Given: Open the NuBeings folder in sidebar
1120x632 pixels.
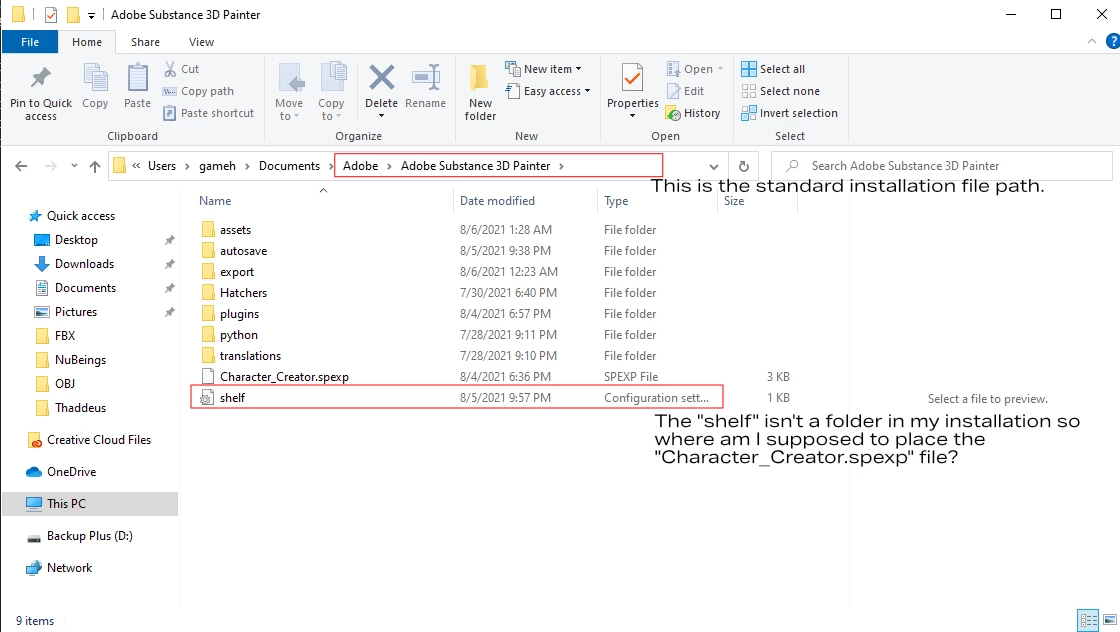Looking at the screenshot, I should (80, 360).
